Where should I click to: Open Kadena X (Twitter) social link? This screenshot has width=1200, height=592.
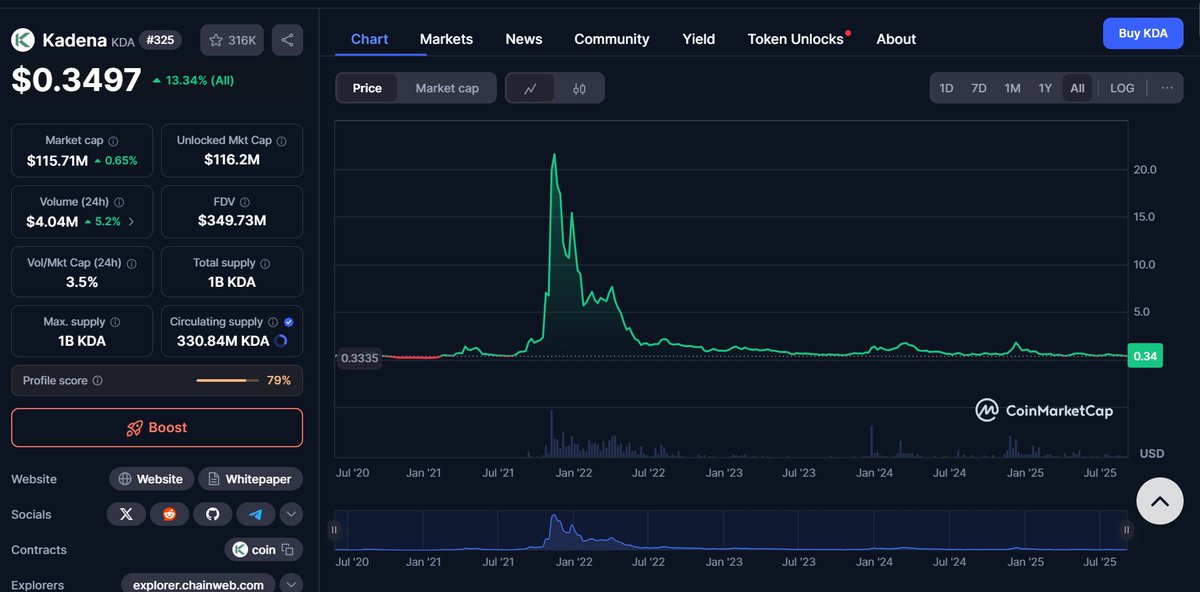pyautogui.click(x=126, y=514)
